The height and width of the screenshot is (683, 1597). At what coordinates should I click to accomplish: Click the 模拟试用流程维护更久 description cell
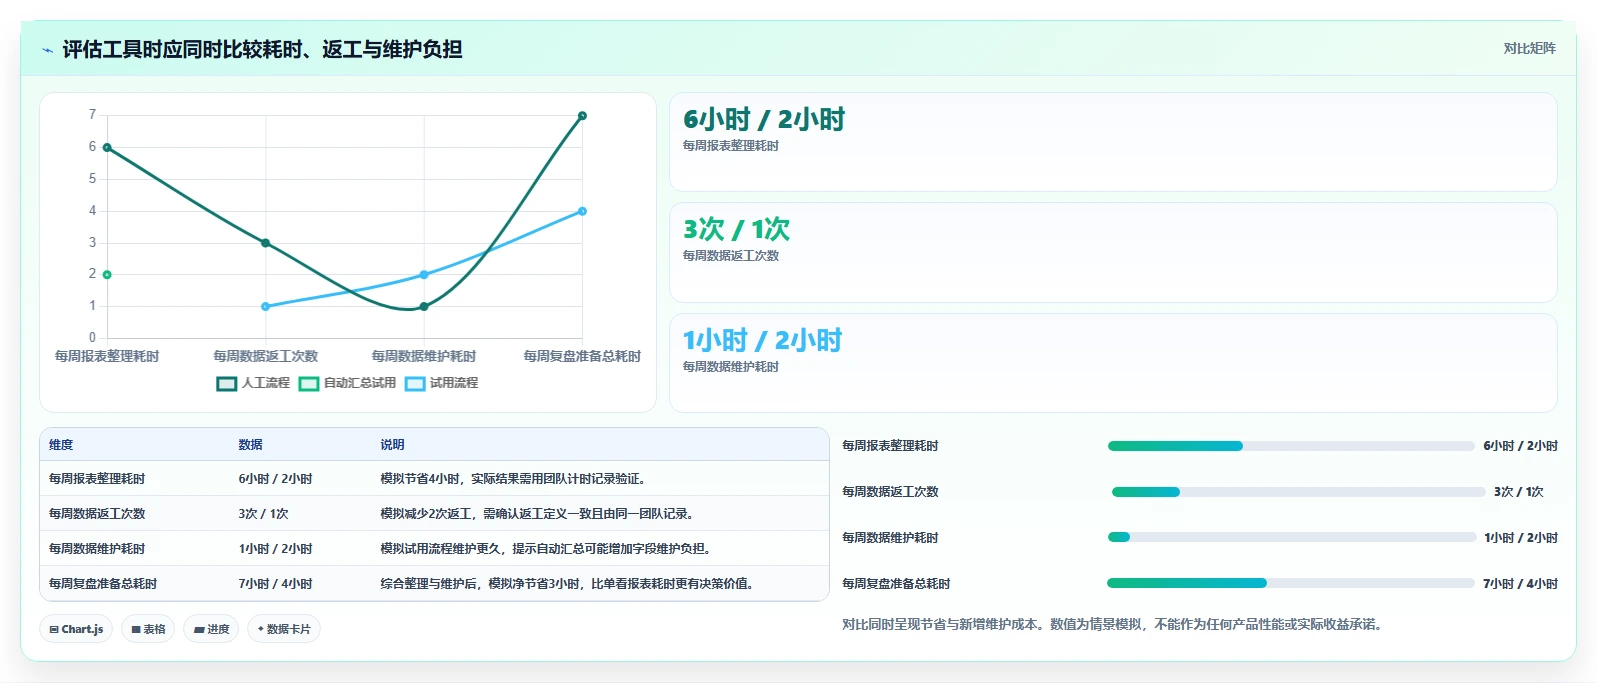point(546,549)
